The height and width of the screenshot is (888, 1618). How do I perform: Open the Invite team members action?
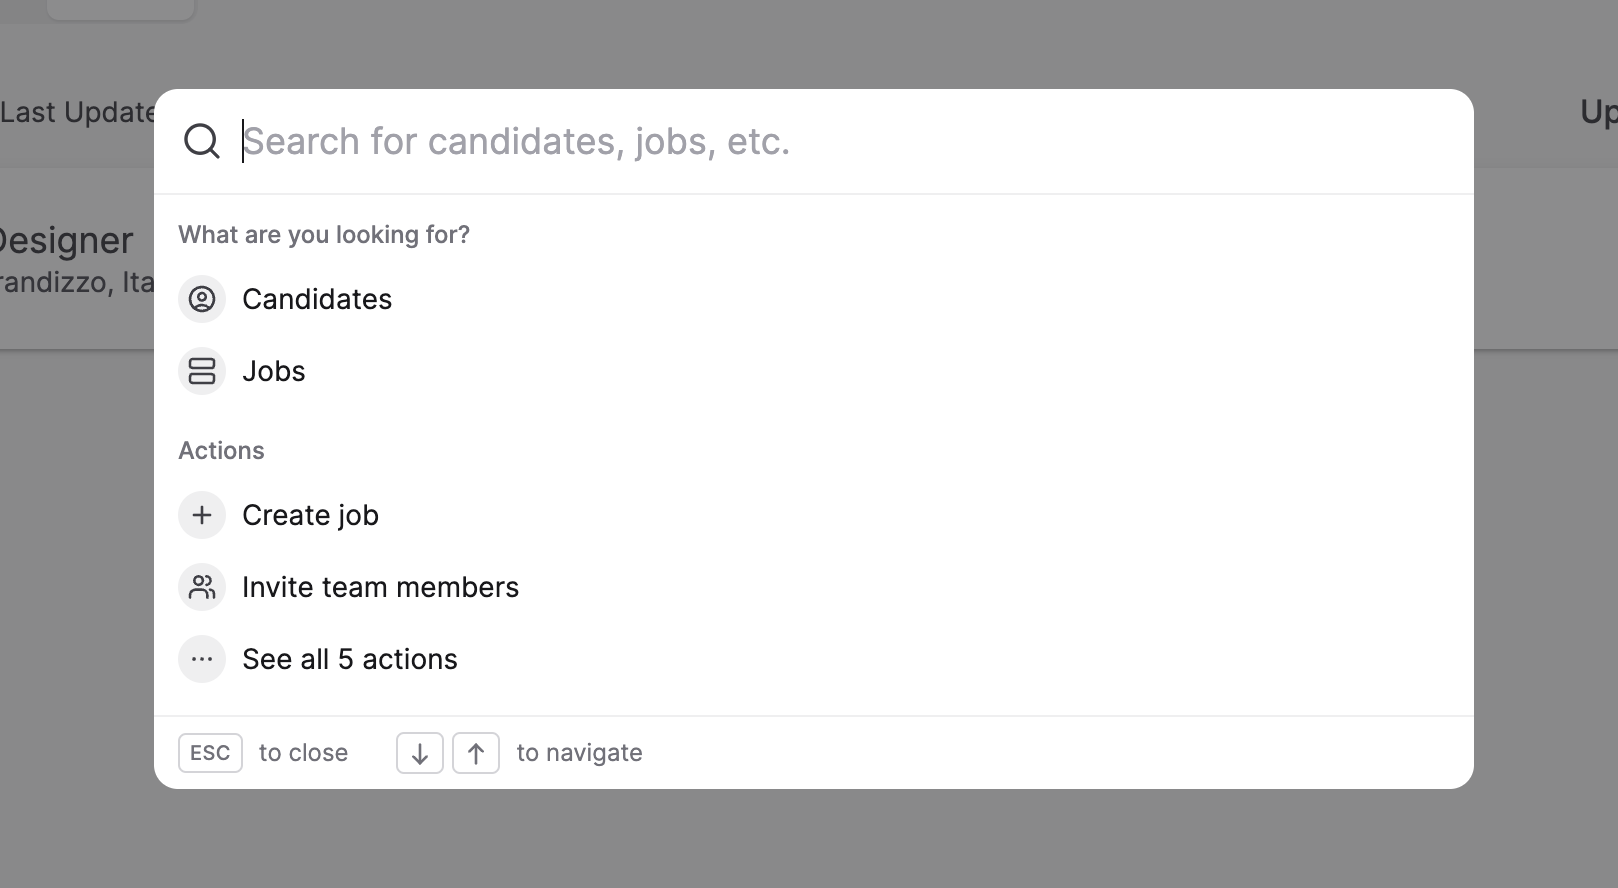coord(380,587)
